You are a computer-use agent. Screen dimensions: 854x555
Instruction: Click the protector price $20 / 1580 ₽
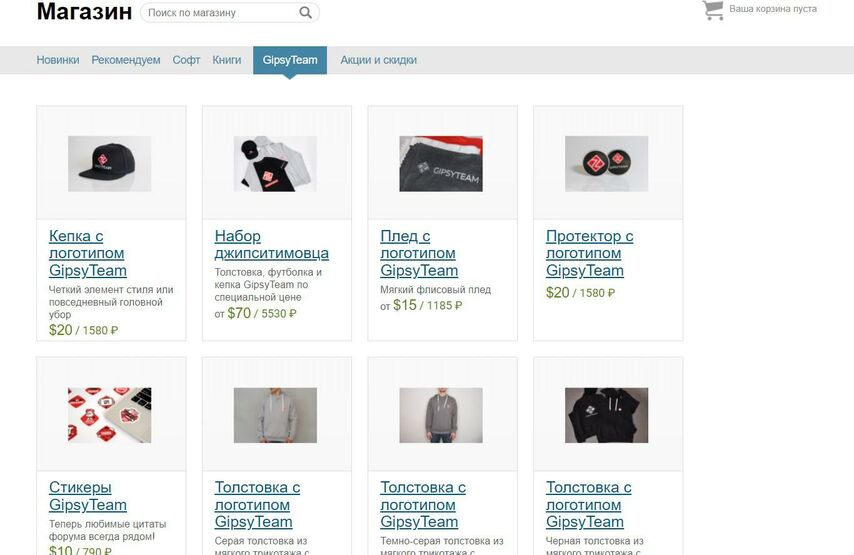(581, 292)
